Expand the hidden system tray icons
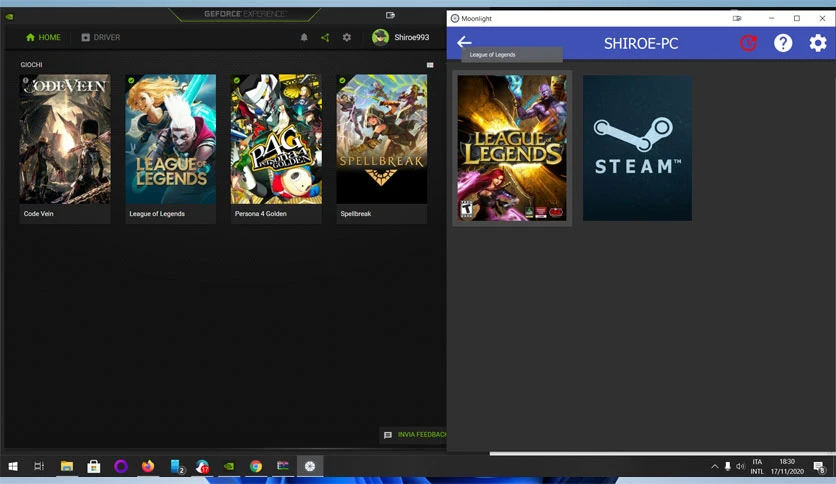This screenshot has width=836, height=484. [714, 466]
